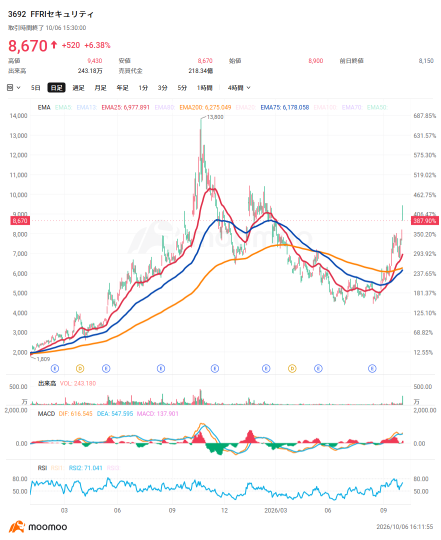Click the MACD indicator label

[46, 414]
